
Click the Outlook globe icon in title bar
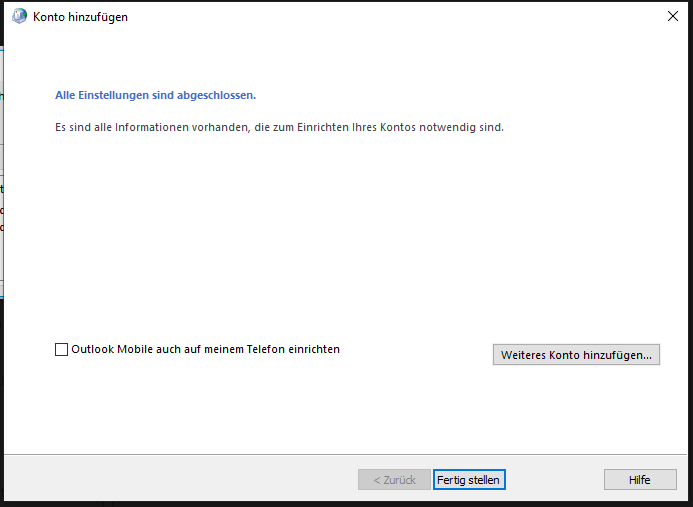(x=19, y=17)
